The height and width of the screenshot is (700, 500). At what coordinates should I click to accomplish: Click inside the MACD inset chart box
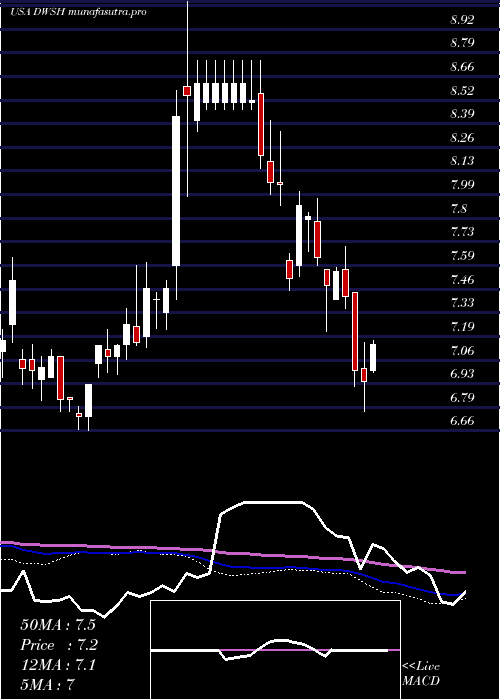[x=275, y=650]
